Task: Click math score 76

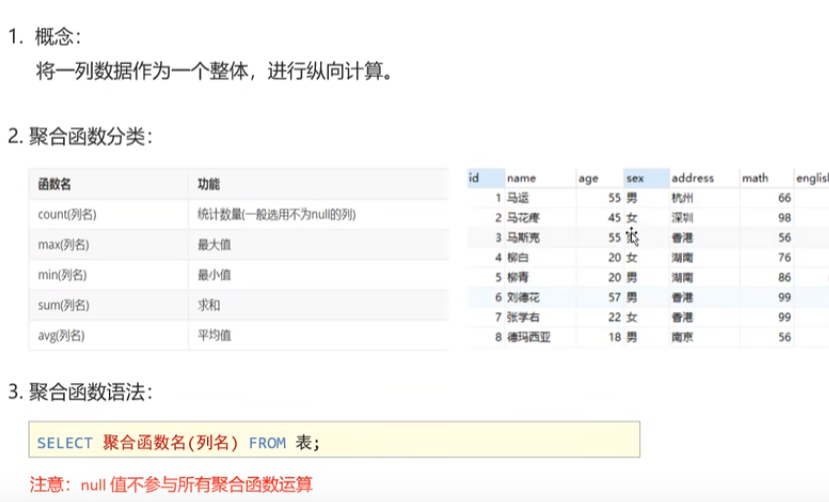Action: tap(784, 257)
